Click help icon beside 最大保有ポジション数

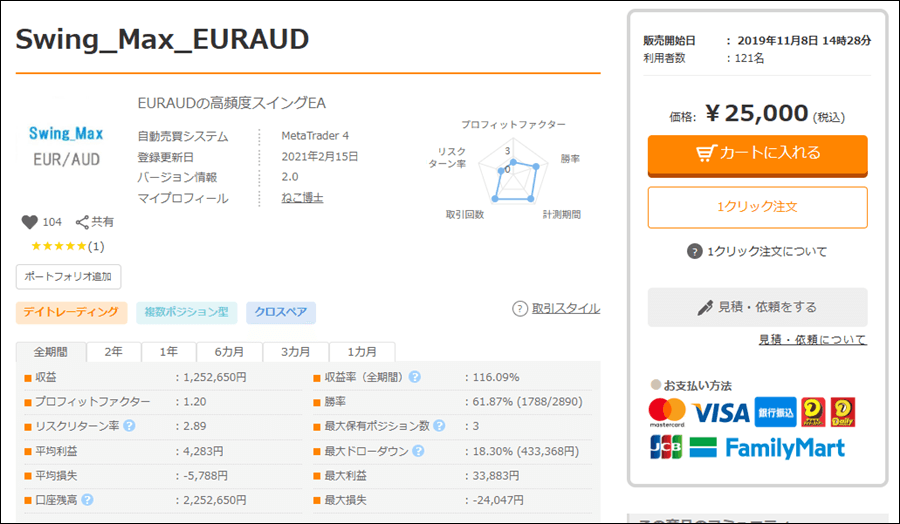click(438, 426)
